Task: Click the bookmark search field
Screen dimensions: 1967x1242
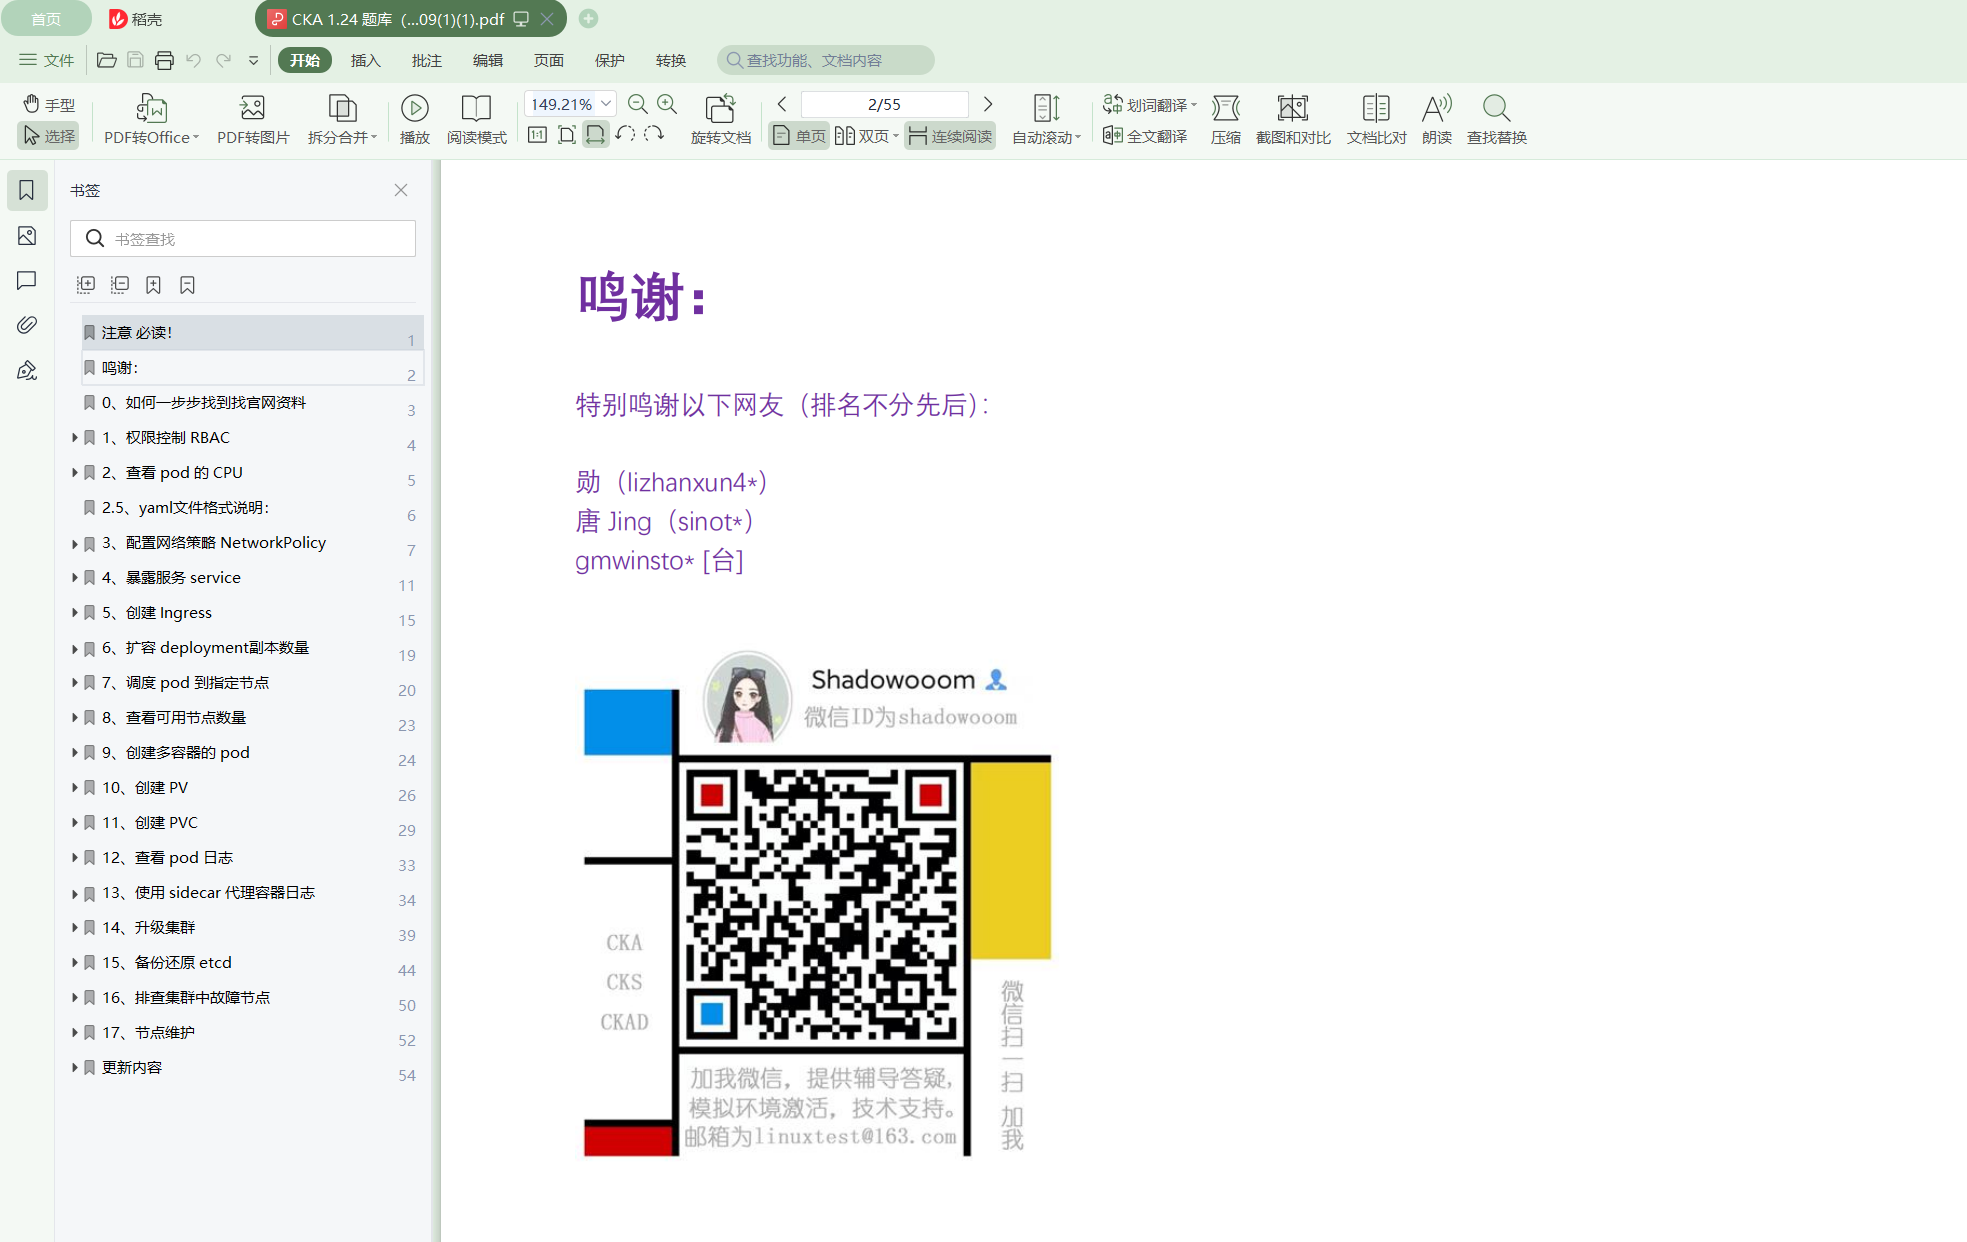Action: click(x=243, y=239)
